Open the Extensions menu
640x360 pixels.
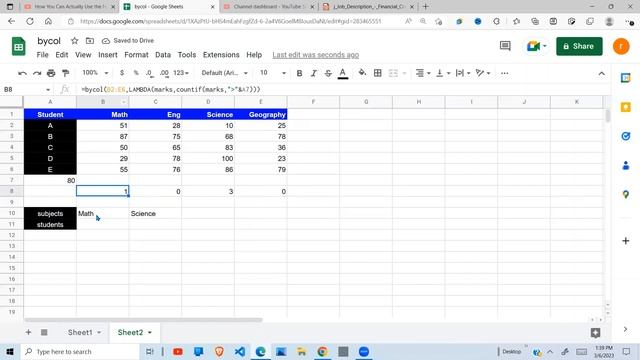click(x=221, y=55)
